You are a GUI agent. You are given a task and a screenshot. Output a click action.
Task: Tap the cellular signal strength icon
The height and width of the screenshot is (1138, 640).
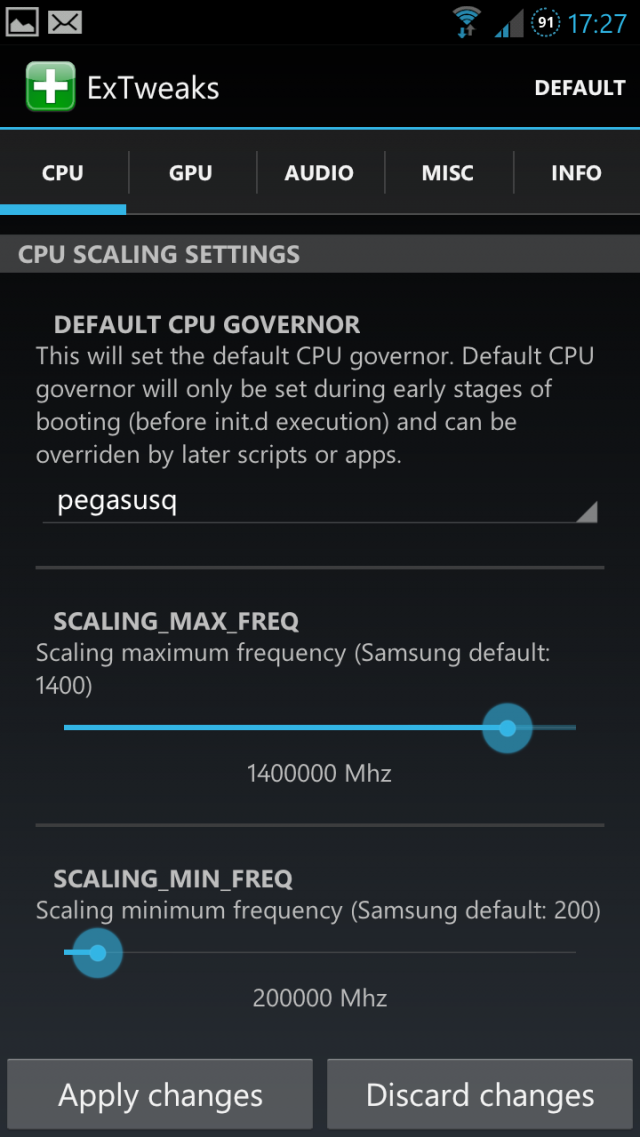(x=509, y=22)
